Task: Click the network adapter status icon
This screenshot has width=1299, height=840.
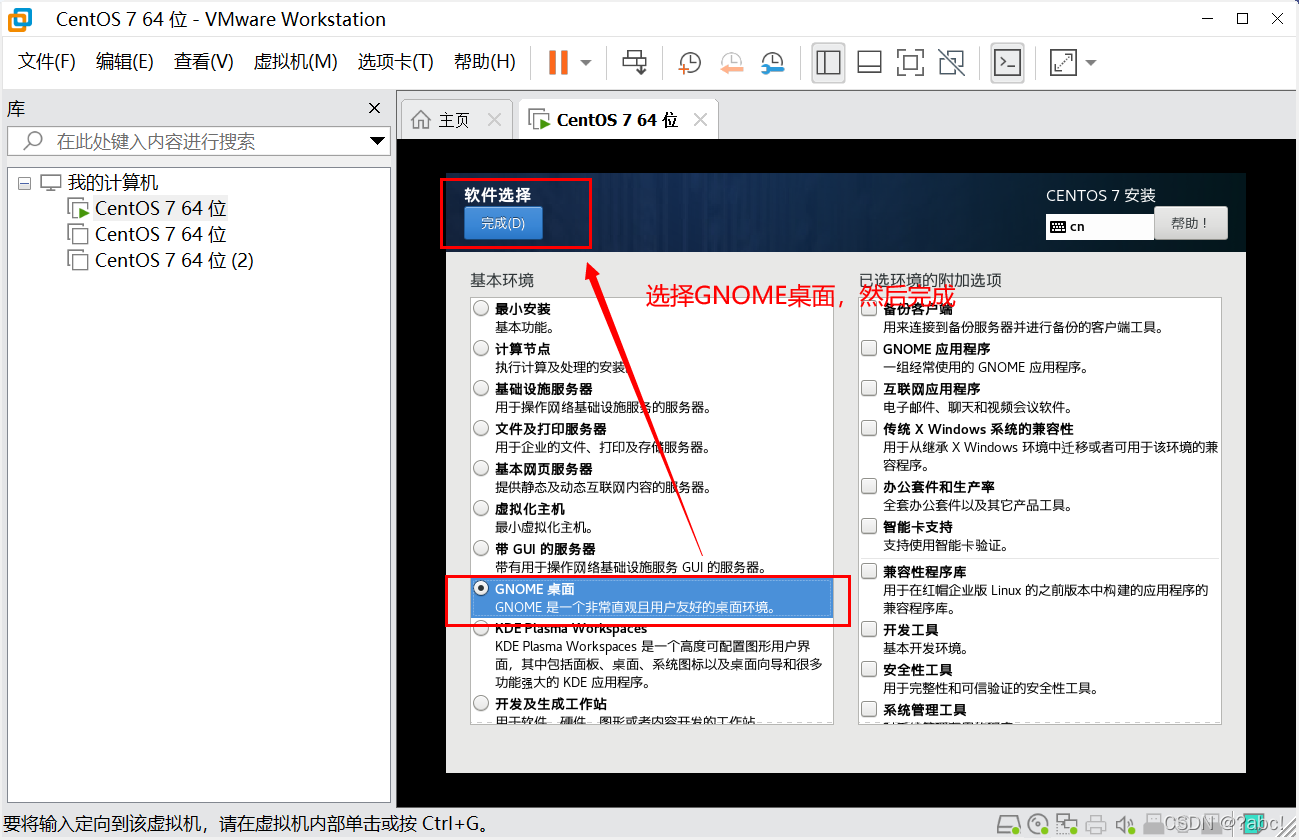Action: point(1068,825)
